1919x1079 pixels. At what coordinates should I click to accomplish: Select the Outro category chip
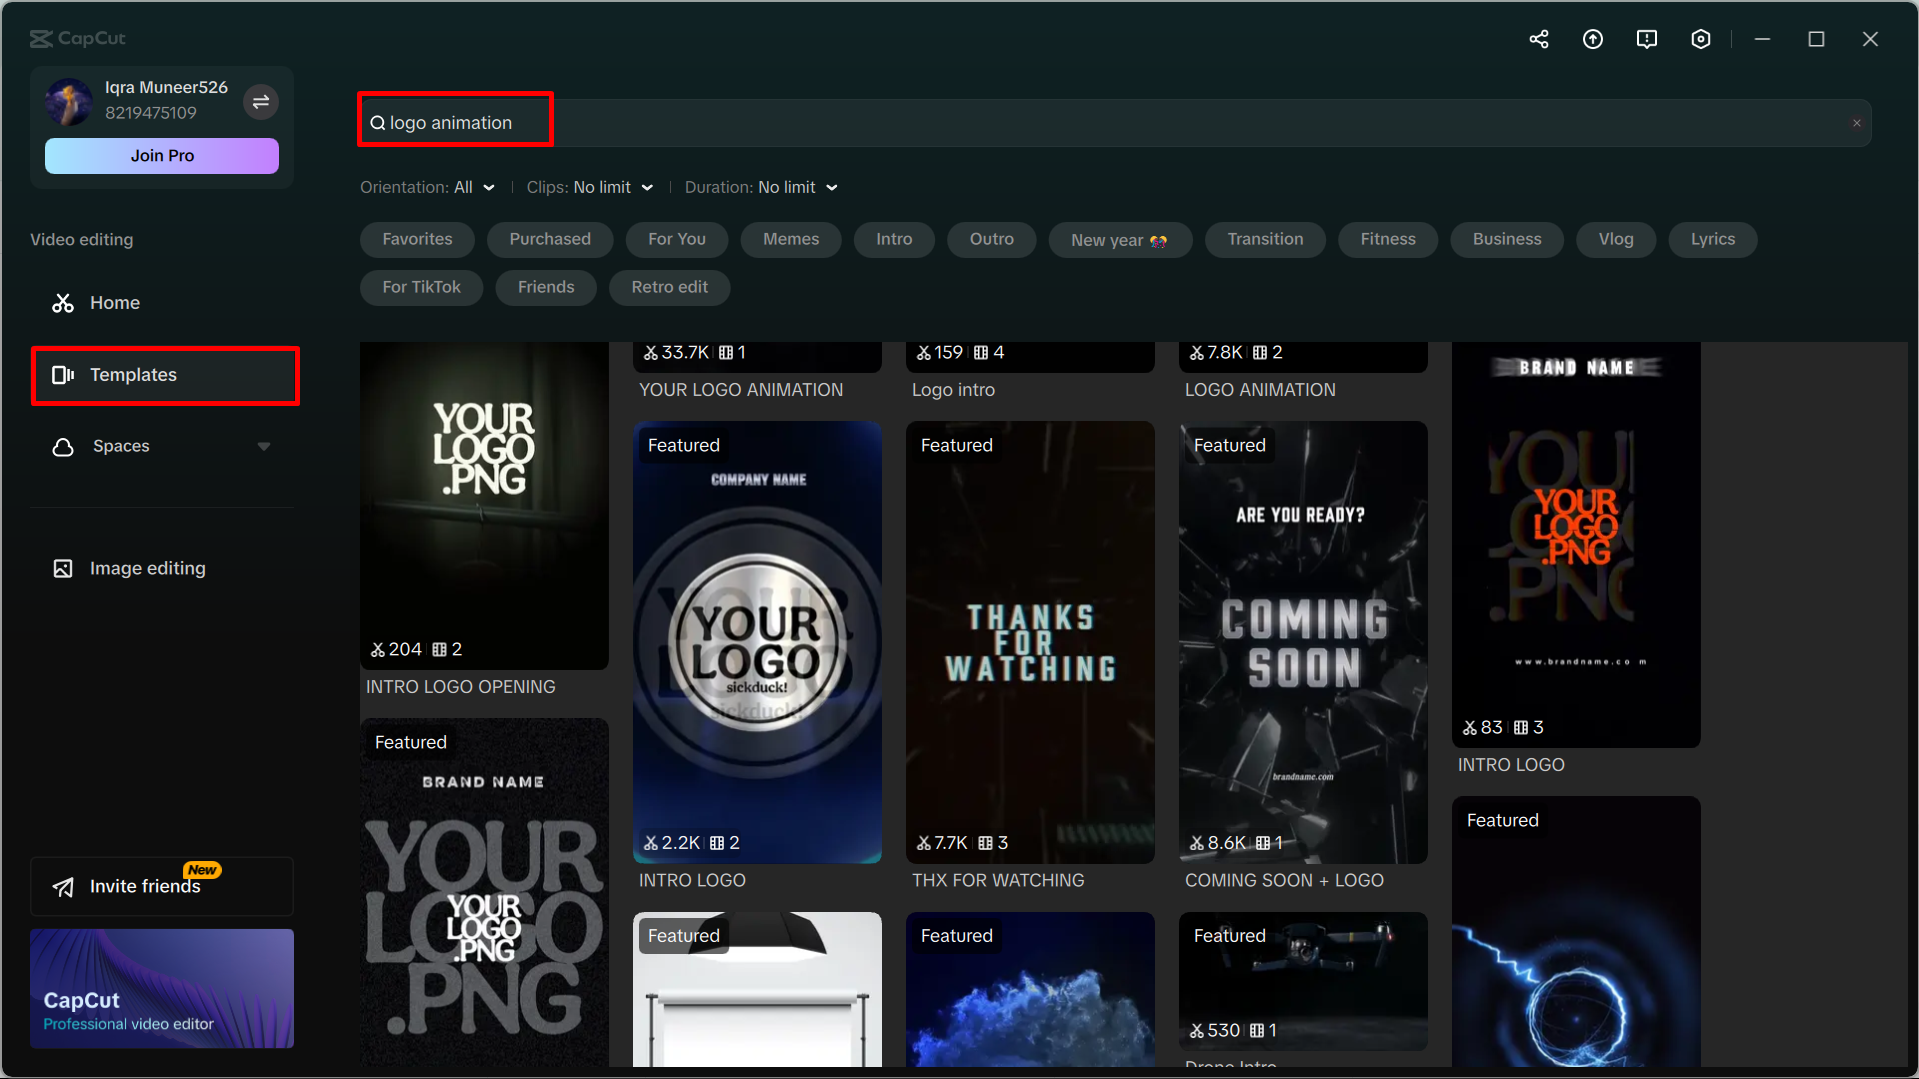[992, 239]
